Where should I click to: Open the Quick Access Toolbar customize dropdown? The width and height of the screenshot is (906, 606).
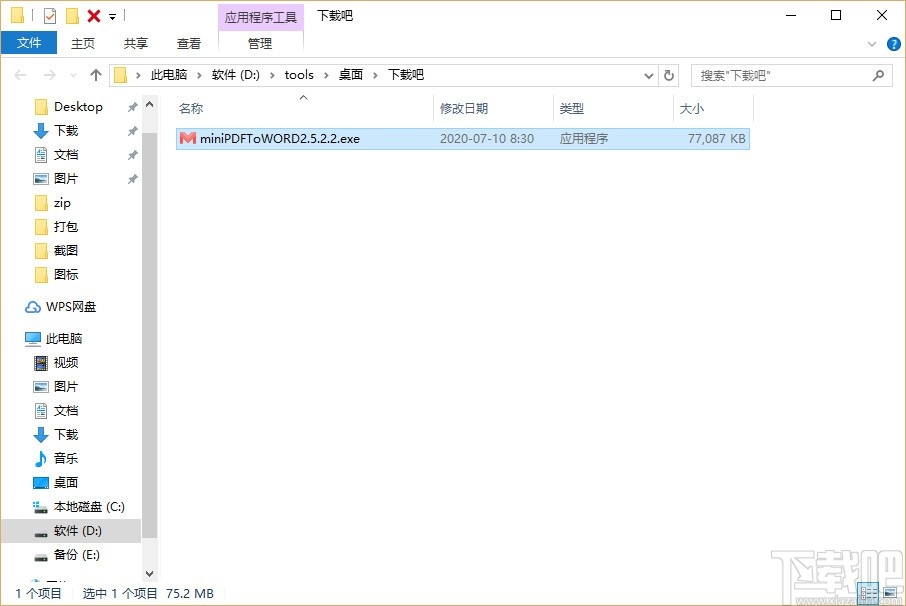[x=112, y=15]
